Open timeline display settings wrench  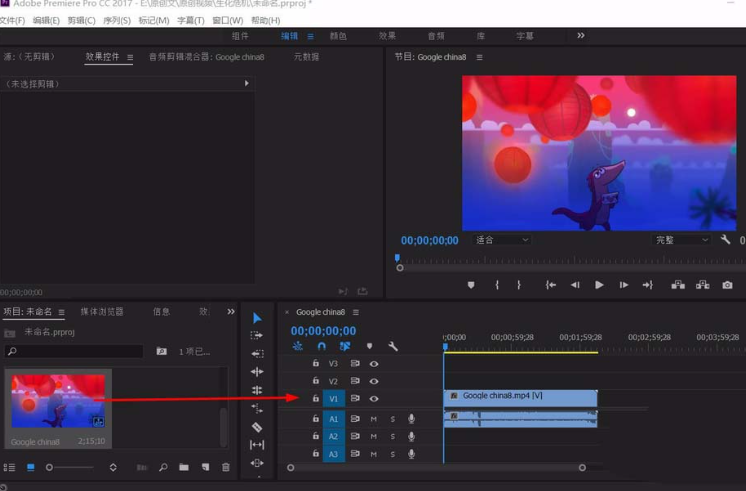click(x=393, y=347)
